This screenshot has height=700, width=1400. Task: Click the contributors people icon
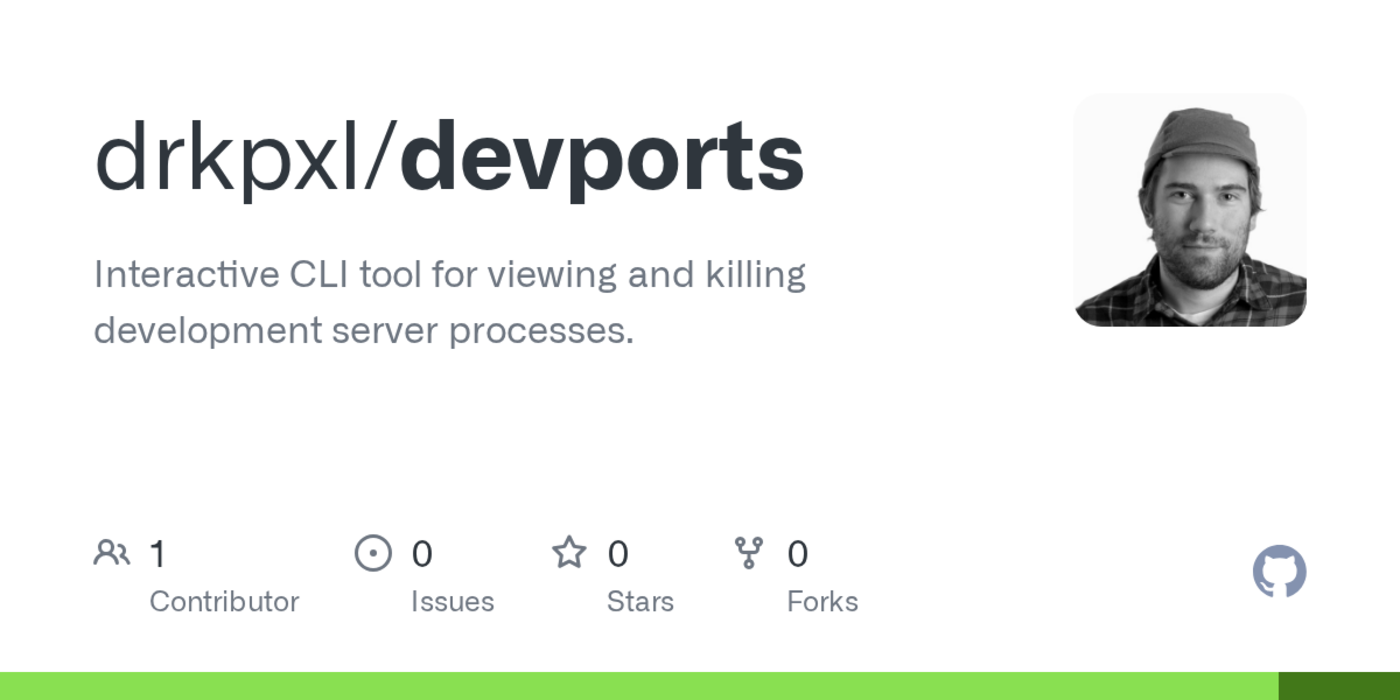click(112, 552)
